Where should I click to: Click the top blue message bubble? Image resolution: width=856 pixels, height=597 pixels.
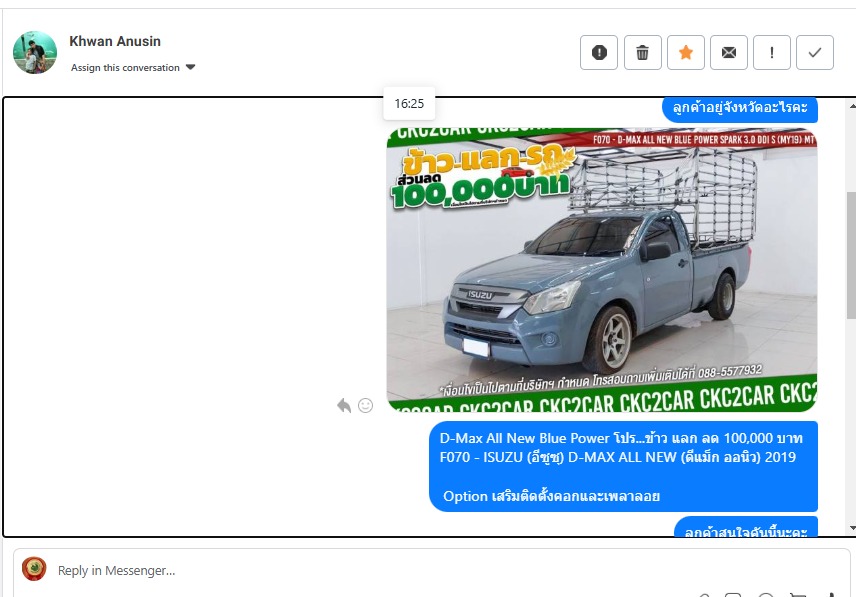(x=740, y=108)
